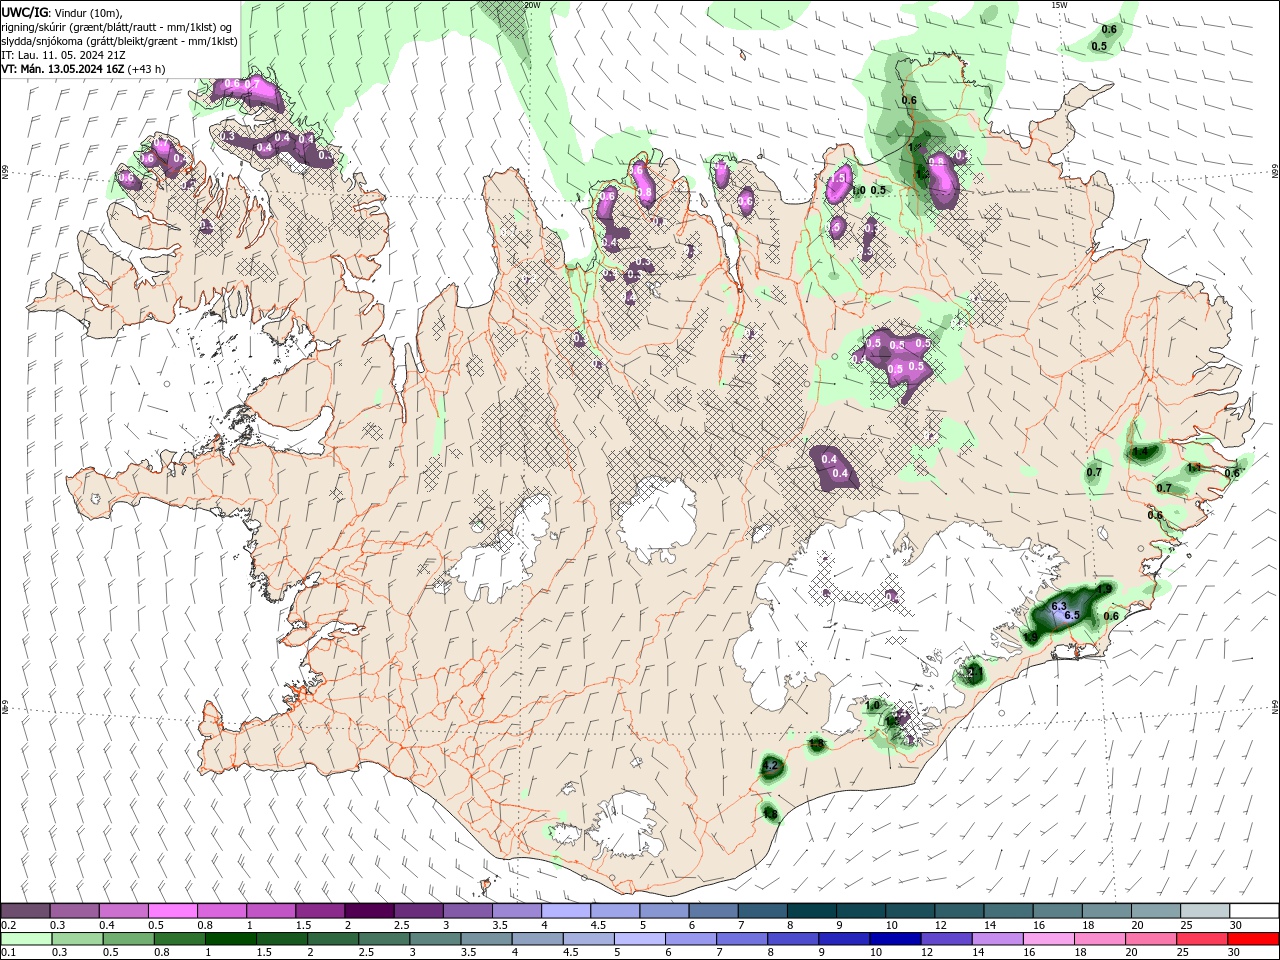Click the 15W longitude label
1280x960 pixels.
click(1059, 5)
